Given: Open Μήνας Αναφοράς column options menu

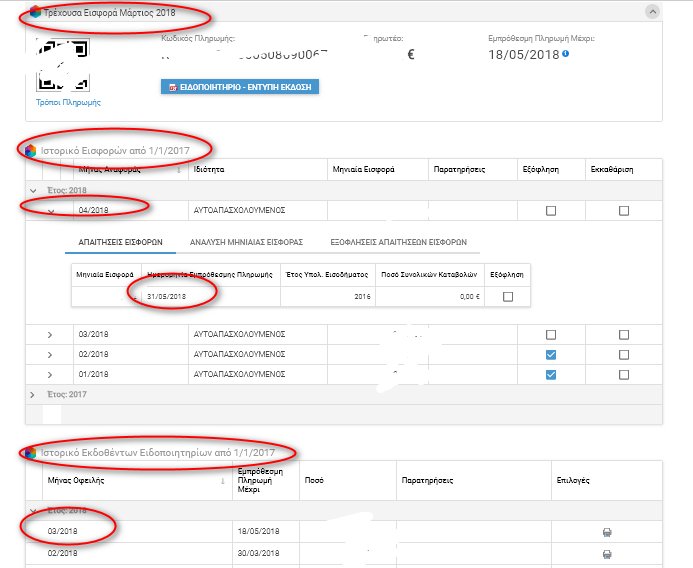Looking at the screenshot, I should point(179,170).
